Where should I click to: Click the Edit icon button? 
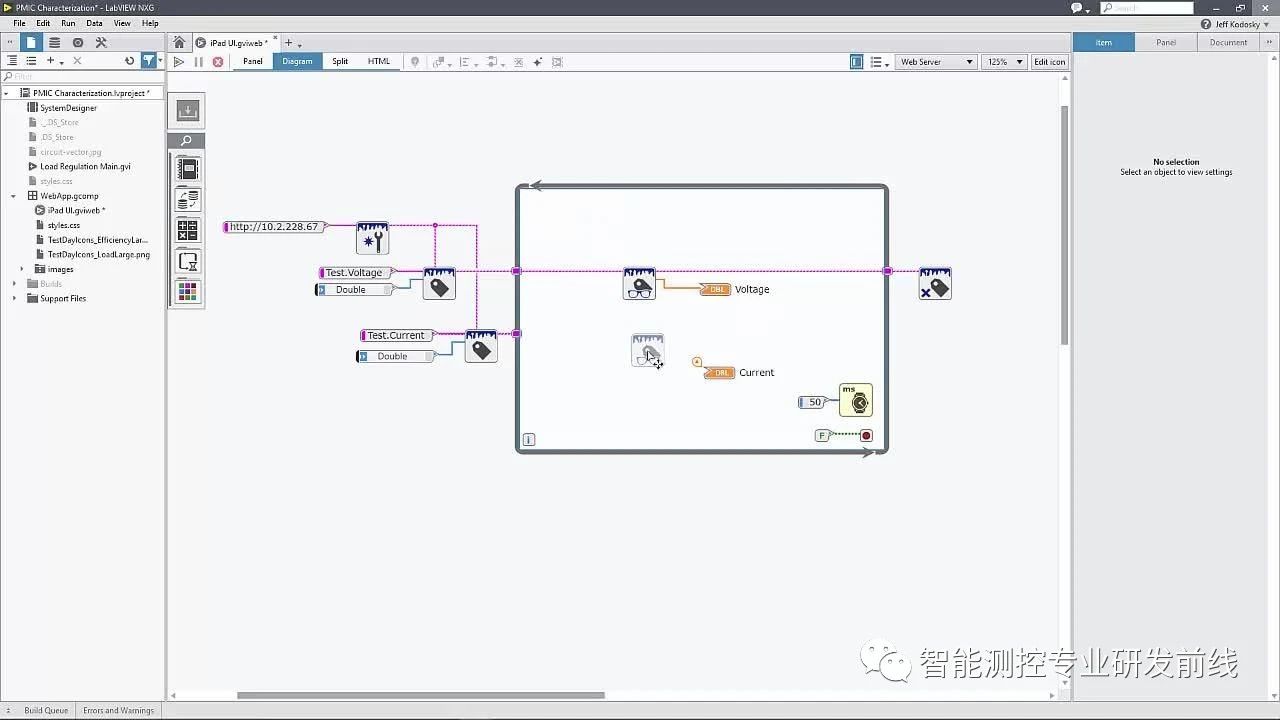(1050, 62)
